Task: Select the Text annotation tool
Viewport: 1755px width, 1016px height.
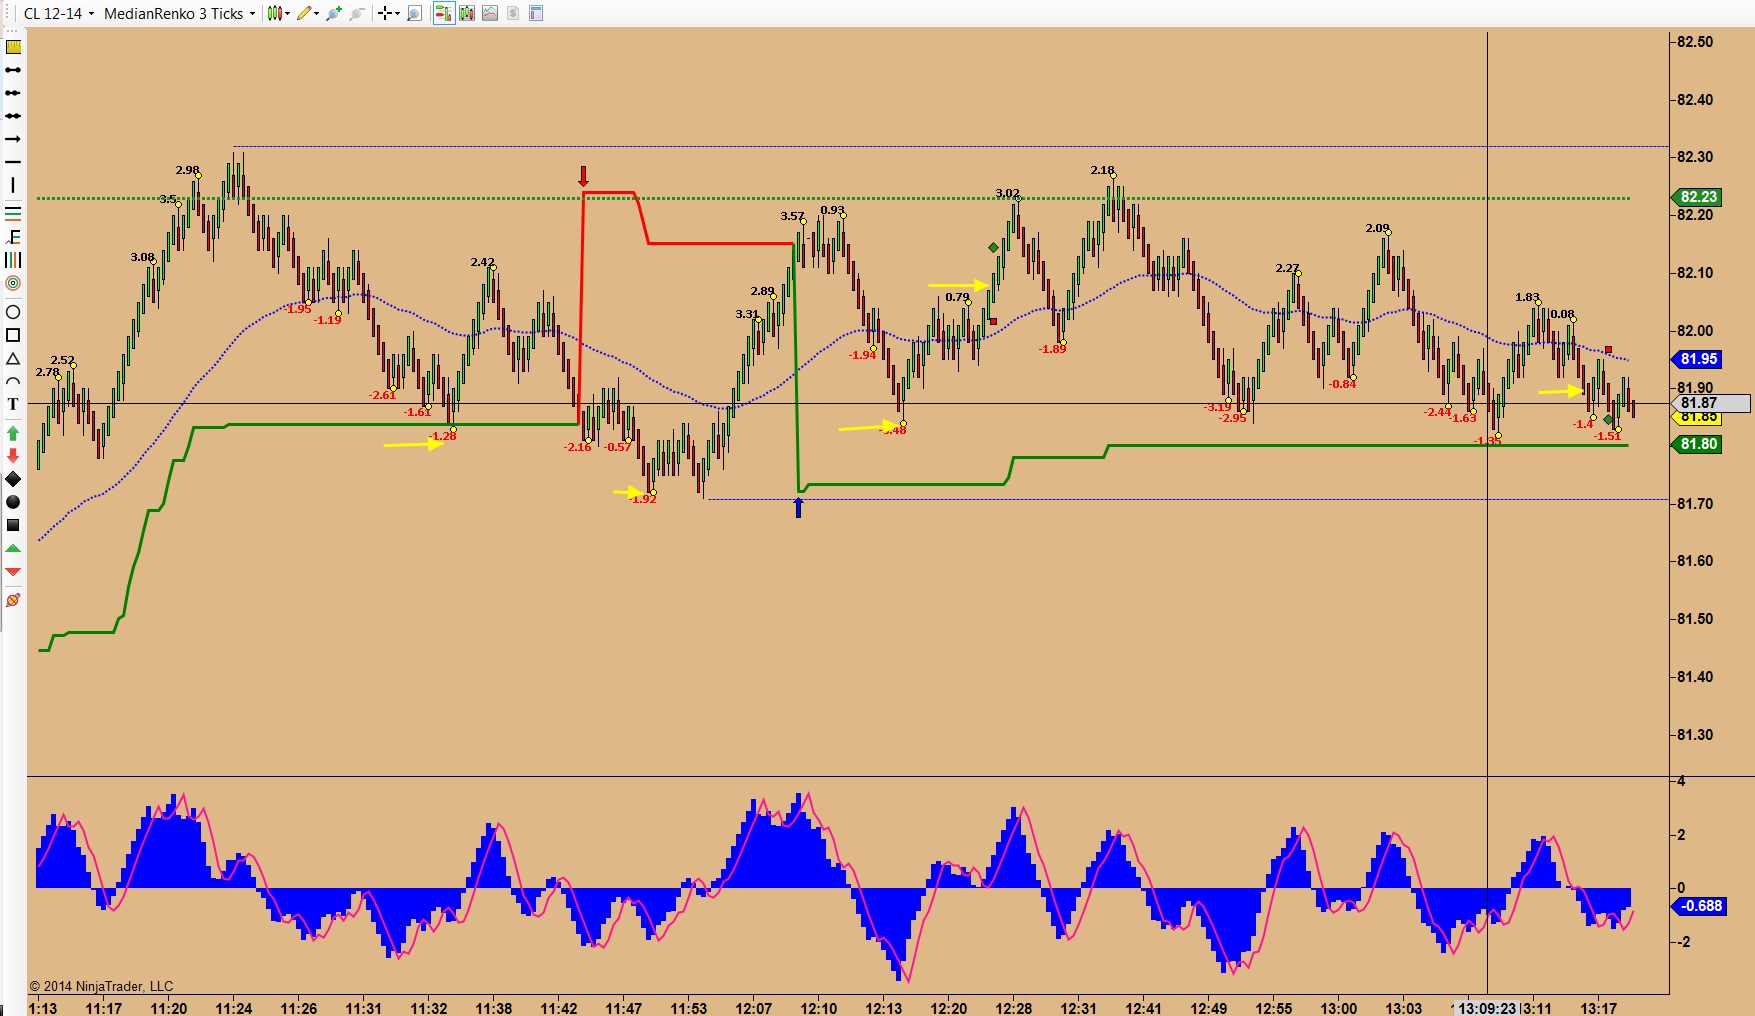Action: [13, 404]
